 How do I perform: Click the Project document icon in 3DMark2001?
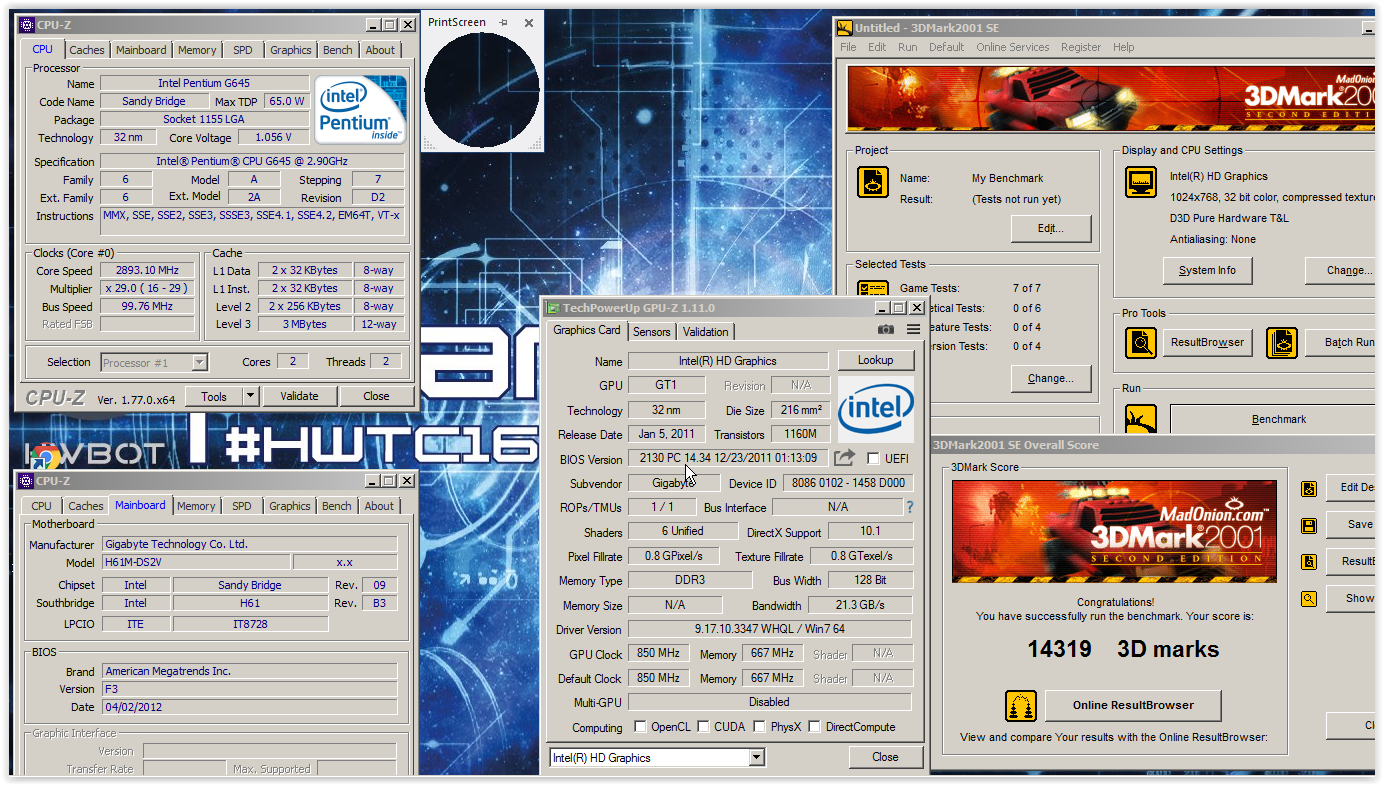pos(873,182)
